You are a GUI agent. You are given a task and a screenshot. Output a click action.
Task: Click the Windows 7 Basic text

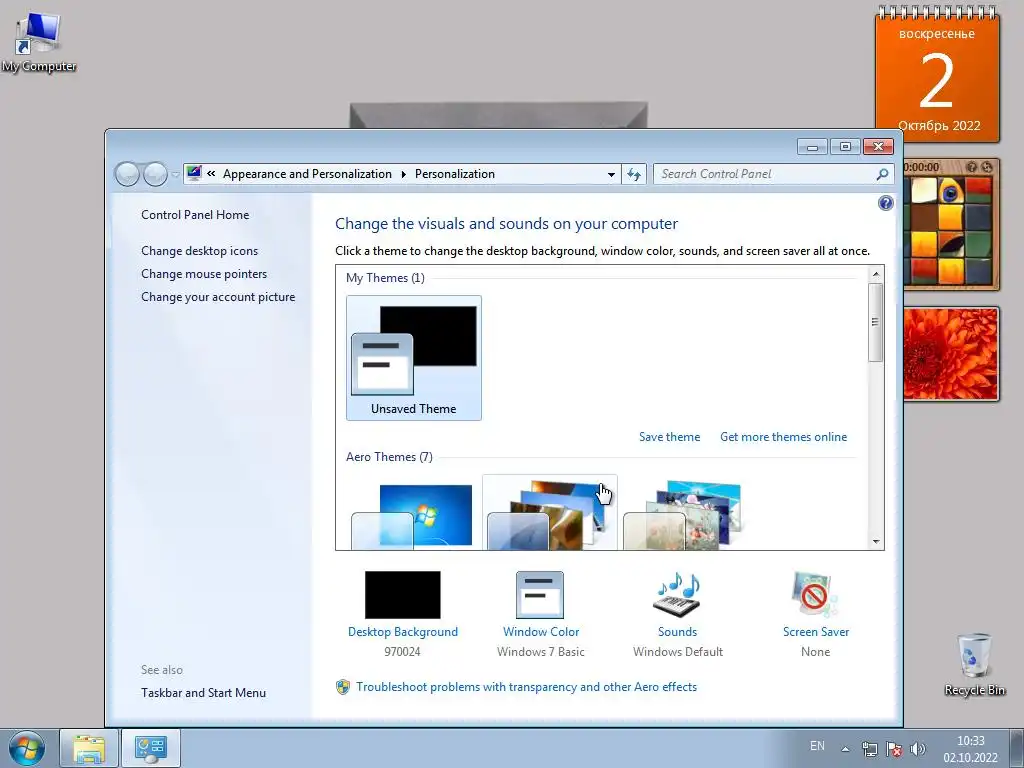point(541,652)
